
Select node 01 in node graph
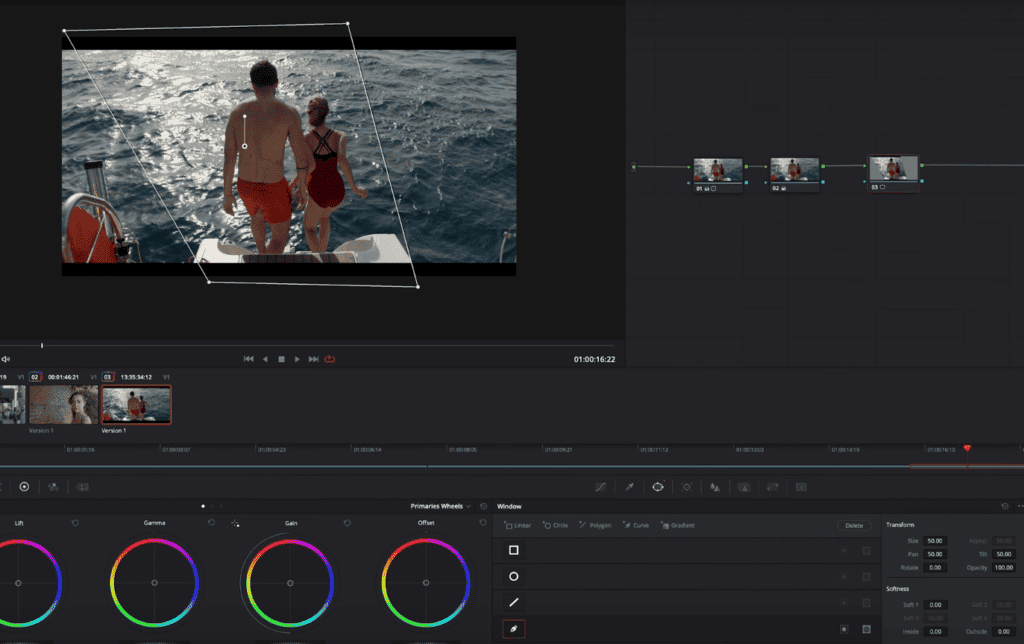click(x=718, y=175)
